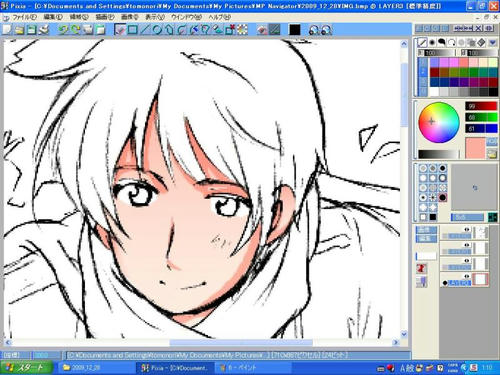Screen dimensions: 500x375
Task: Pick the pink swatch in color palette
Action: (x=473, y=63)
